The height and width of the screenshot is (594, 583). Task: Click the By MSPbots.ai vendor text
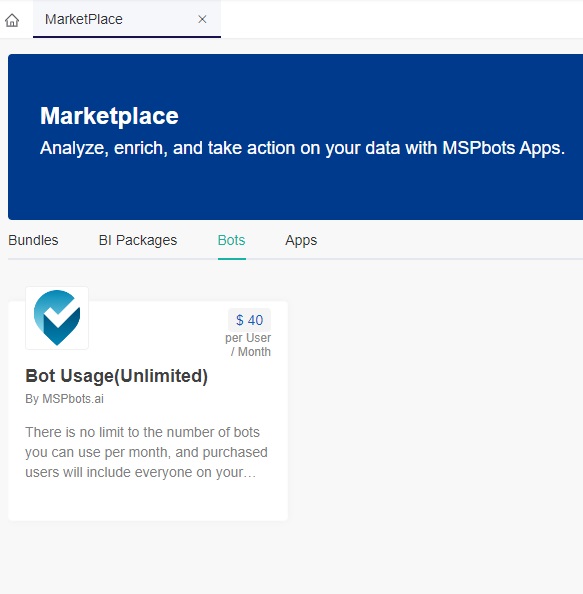(64, 399)
